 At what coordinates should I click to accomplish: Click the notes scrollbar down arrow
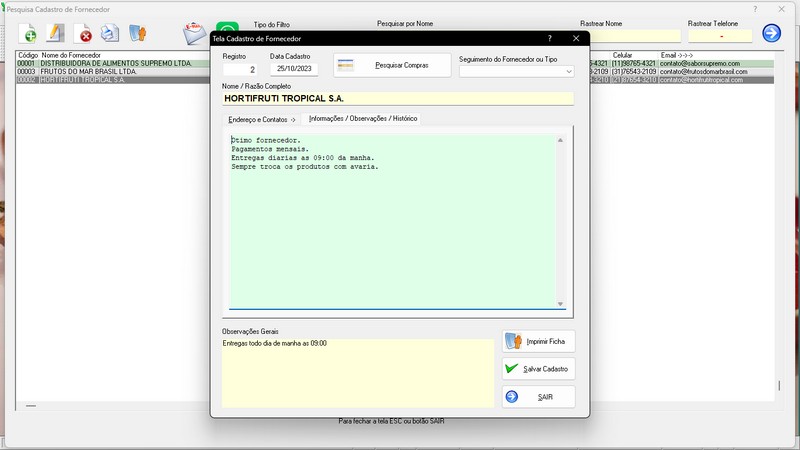point(560,304)
